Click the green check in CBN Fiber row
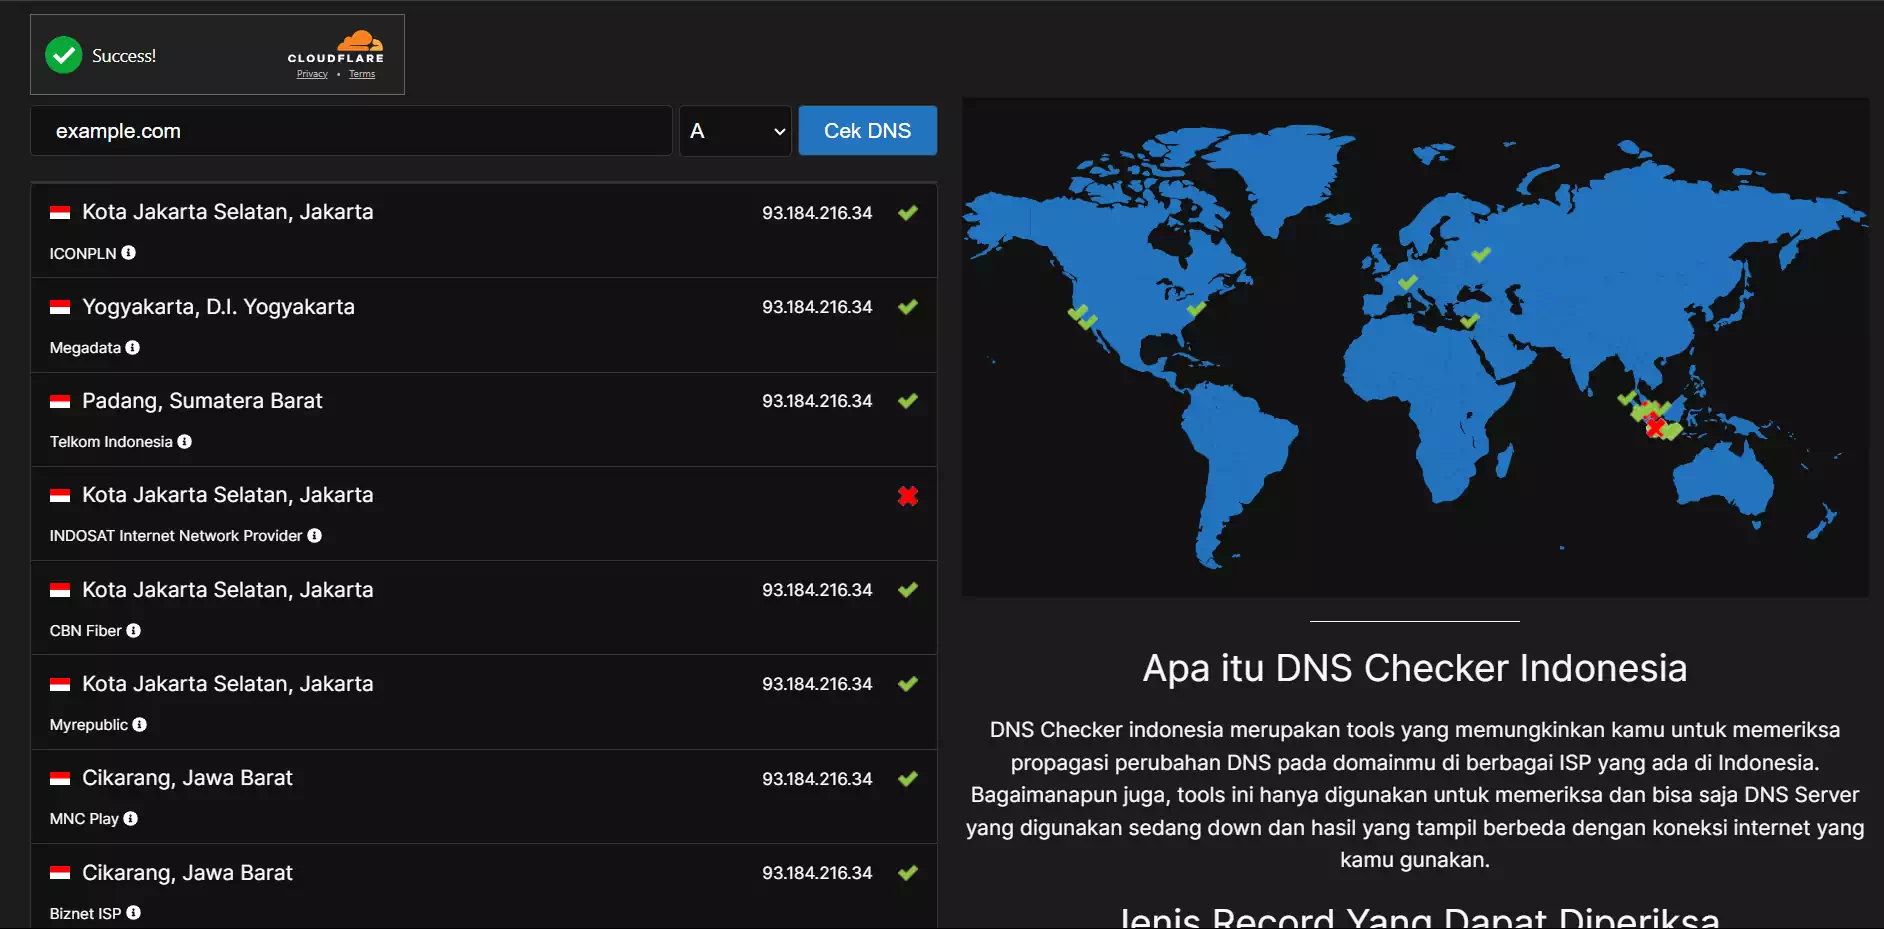 [908, 590]
